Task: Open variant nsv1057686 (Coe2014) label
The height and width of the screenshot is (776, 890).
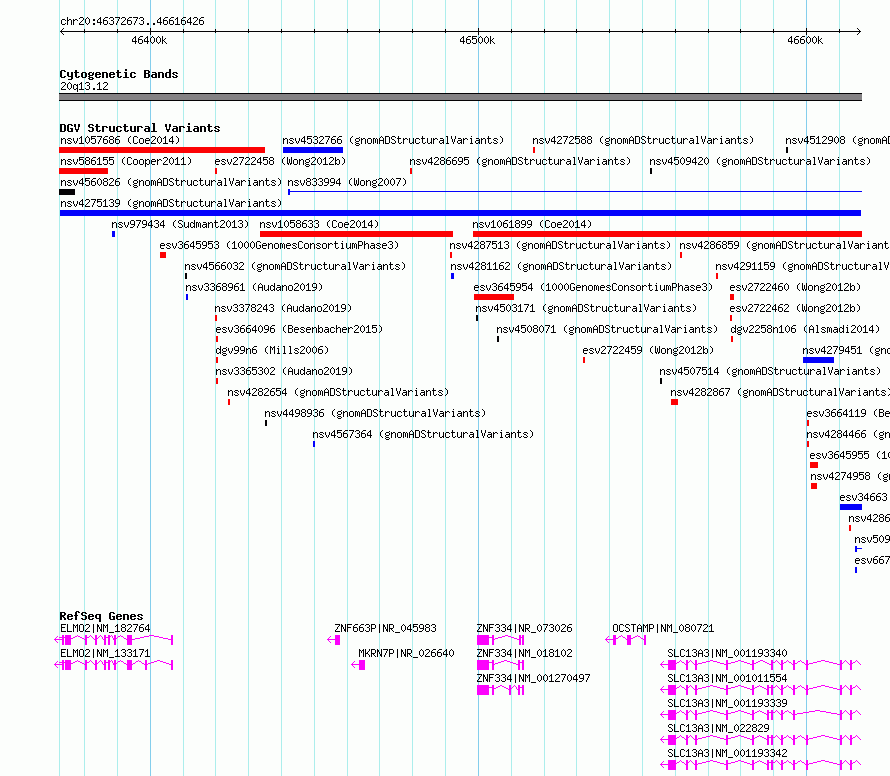Action: (120, 140)
